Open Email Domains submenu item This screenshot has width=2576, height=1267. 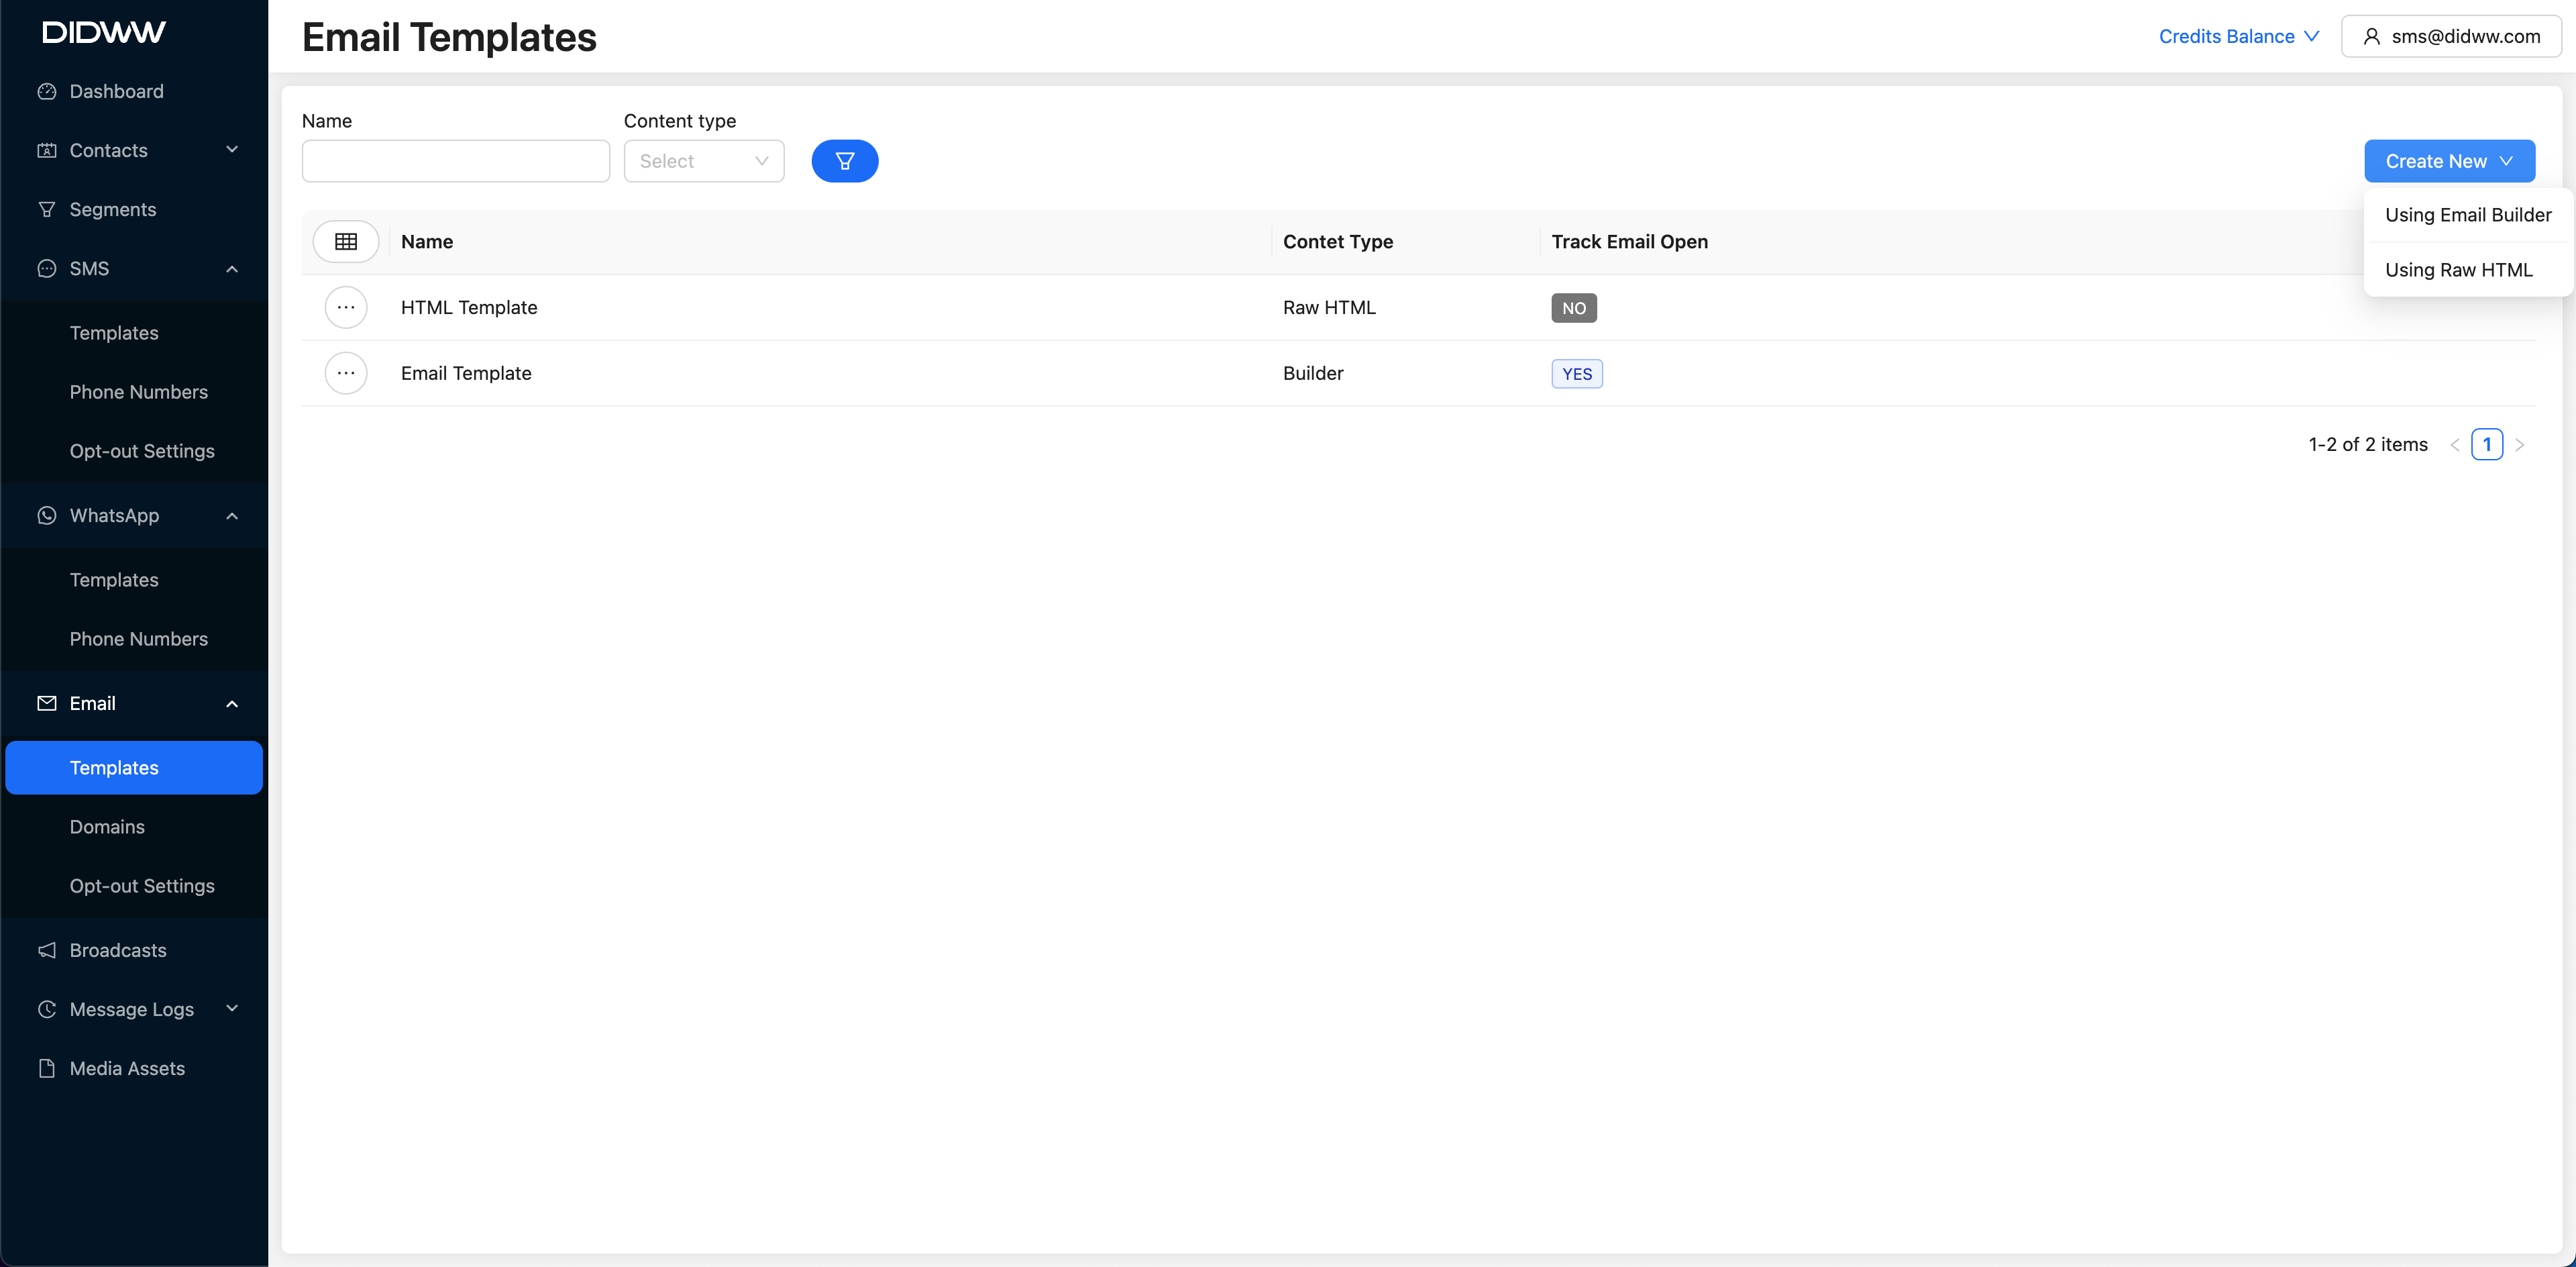pos(134,827)
